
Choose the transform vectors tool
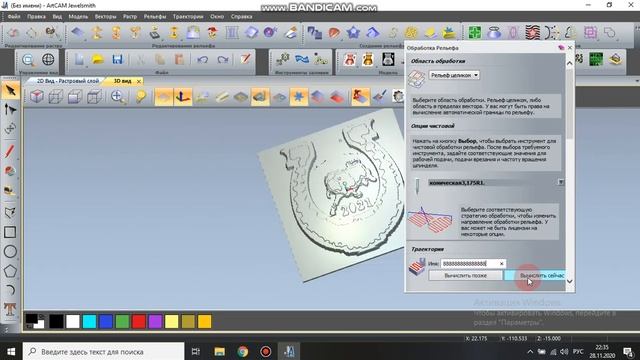(10, 129)
